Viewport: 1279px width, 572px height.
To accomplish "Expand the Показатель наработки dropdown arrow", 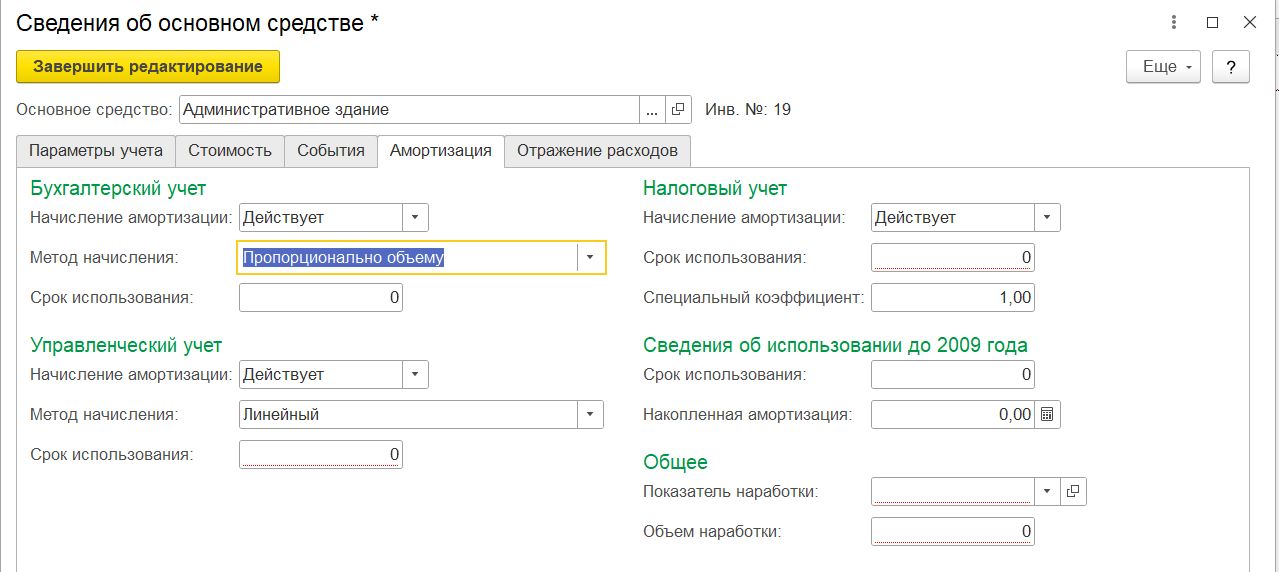I will pos(1047,491).
